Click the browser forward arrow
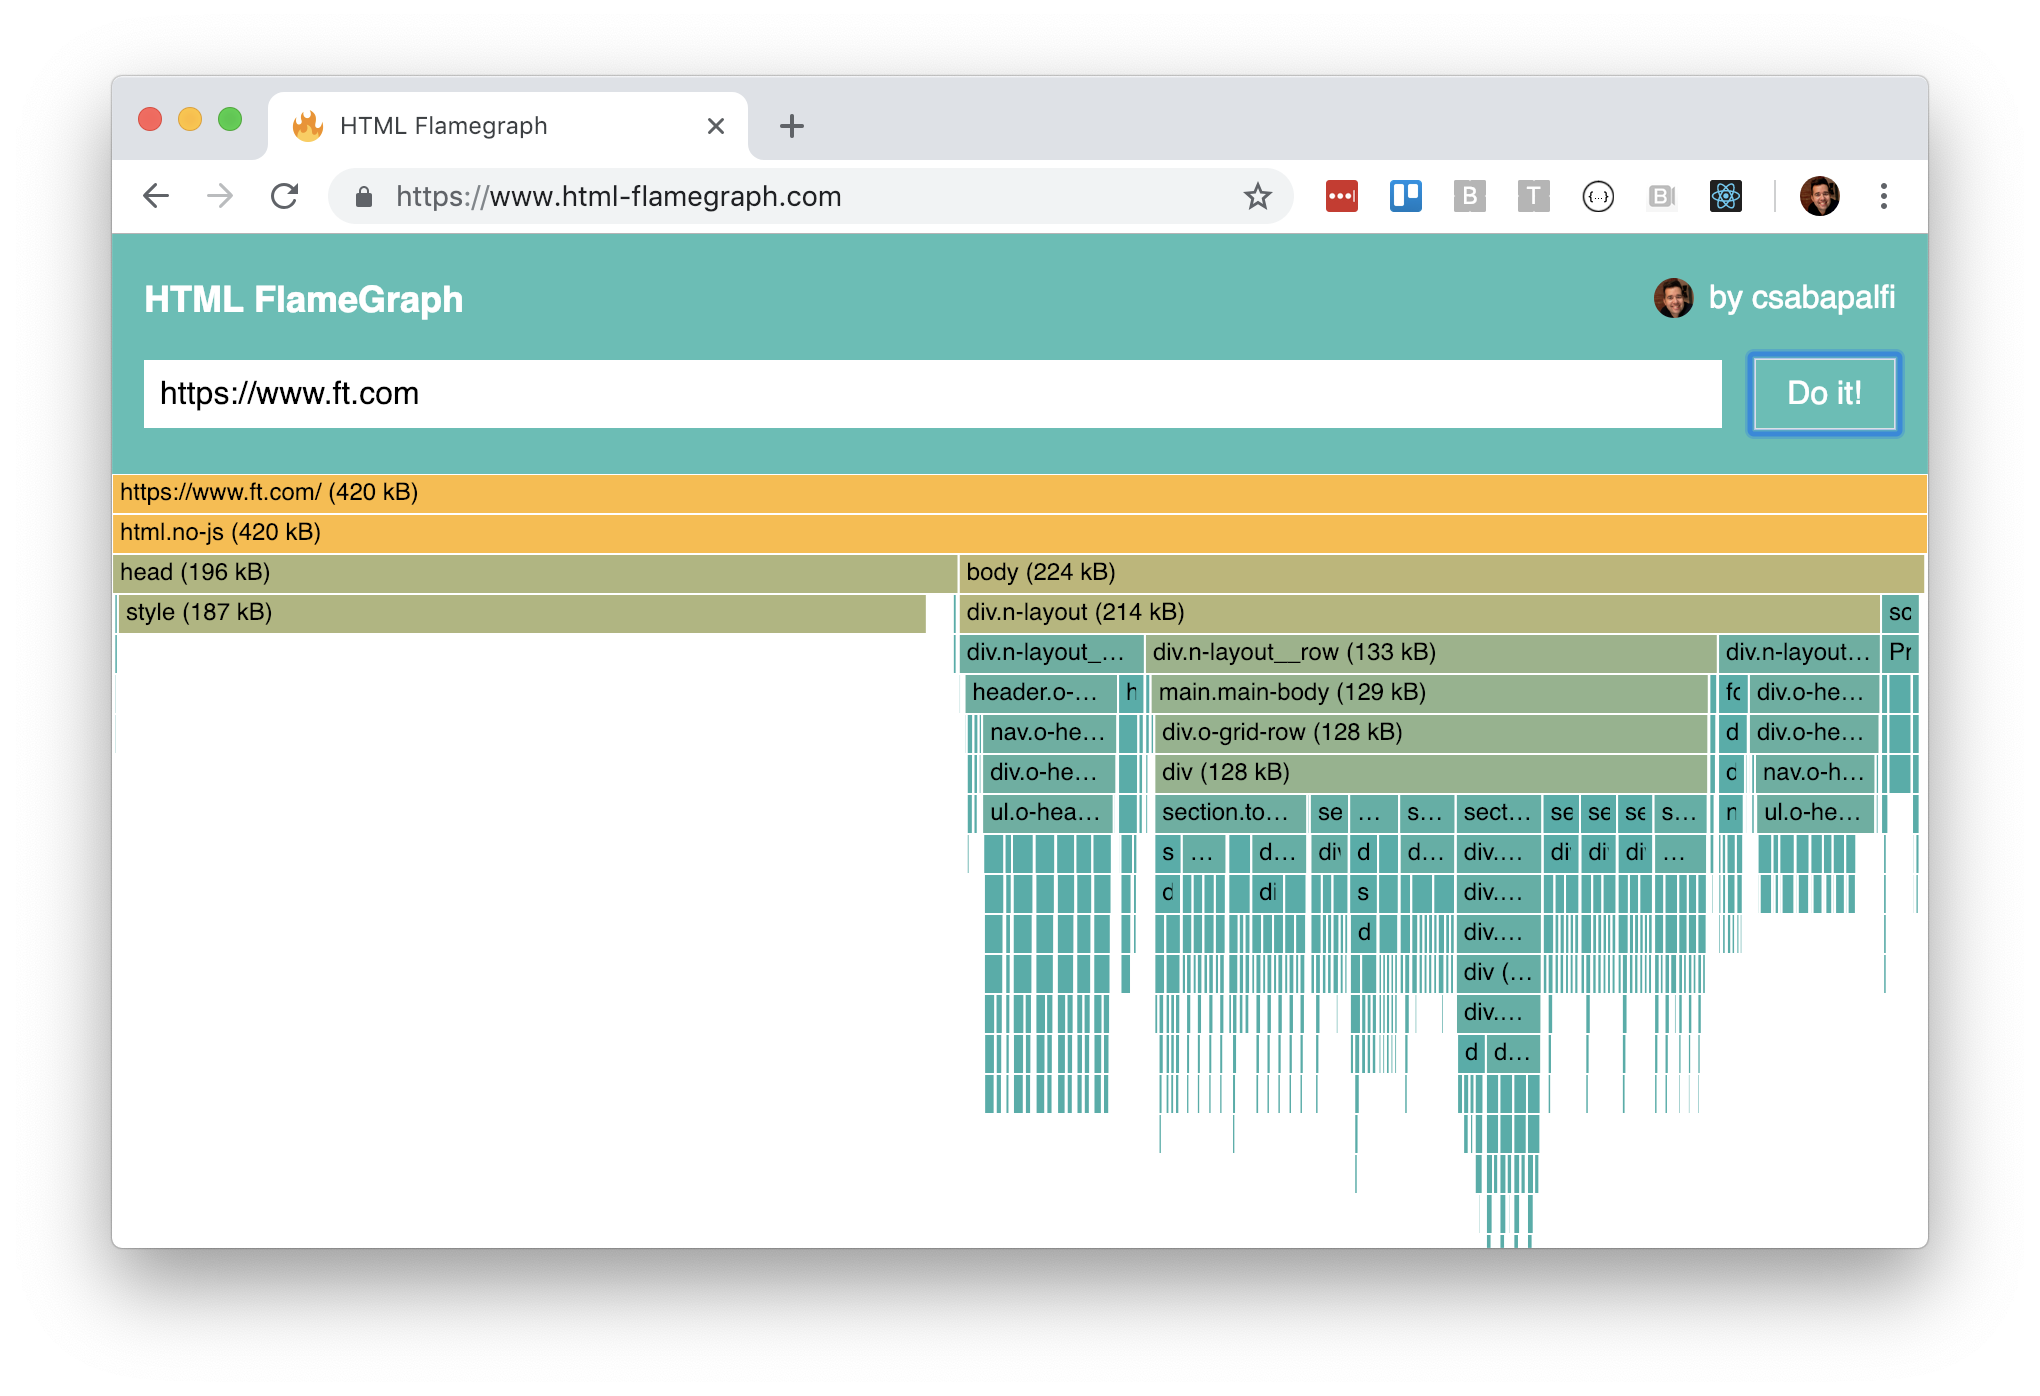 point(220,196)
